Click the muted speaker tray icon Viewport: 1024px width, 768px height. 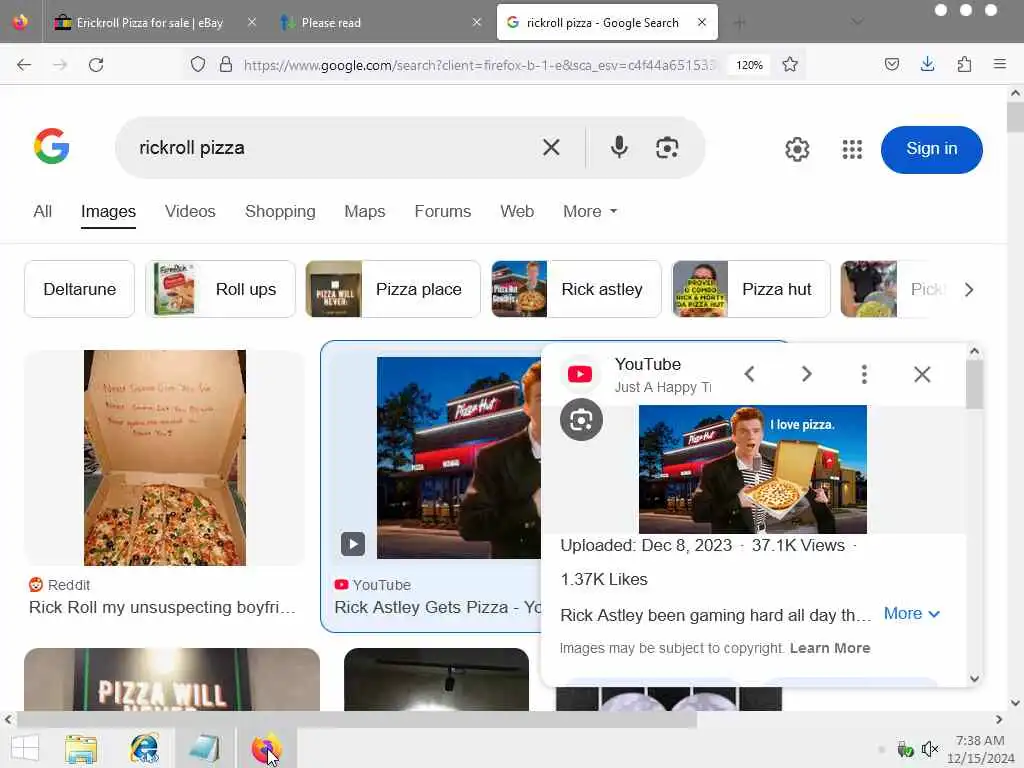click(929, 749)
